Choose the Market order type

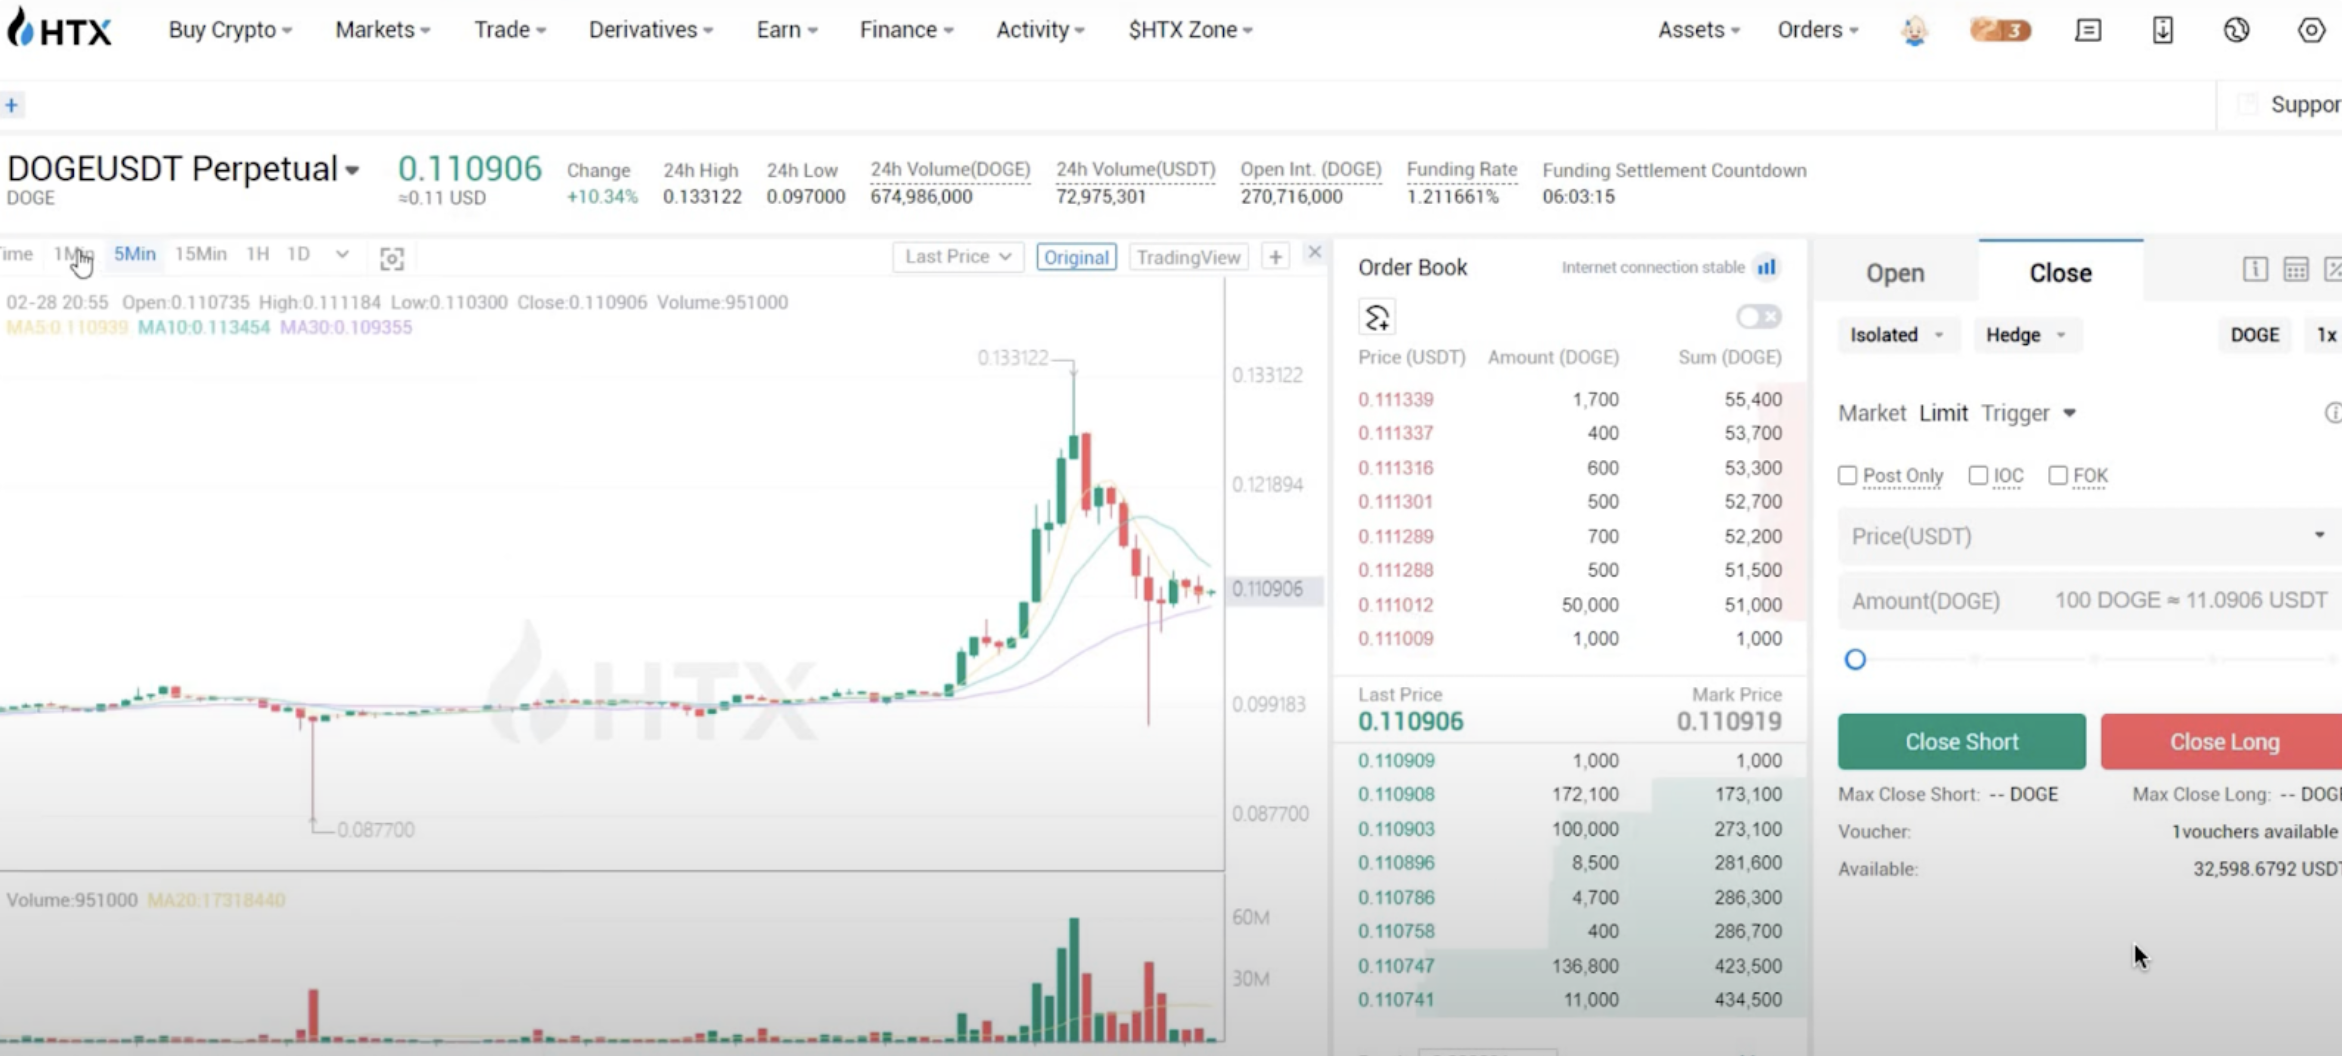[1872, 413]
